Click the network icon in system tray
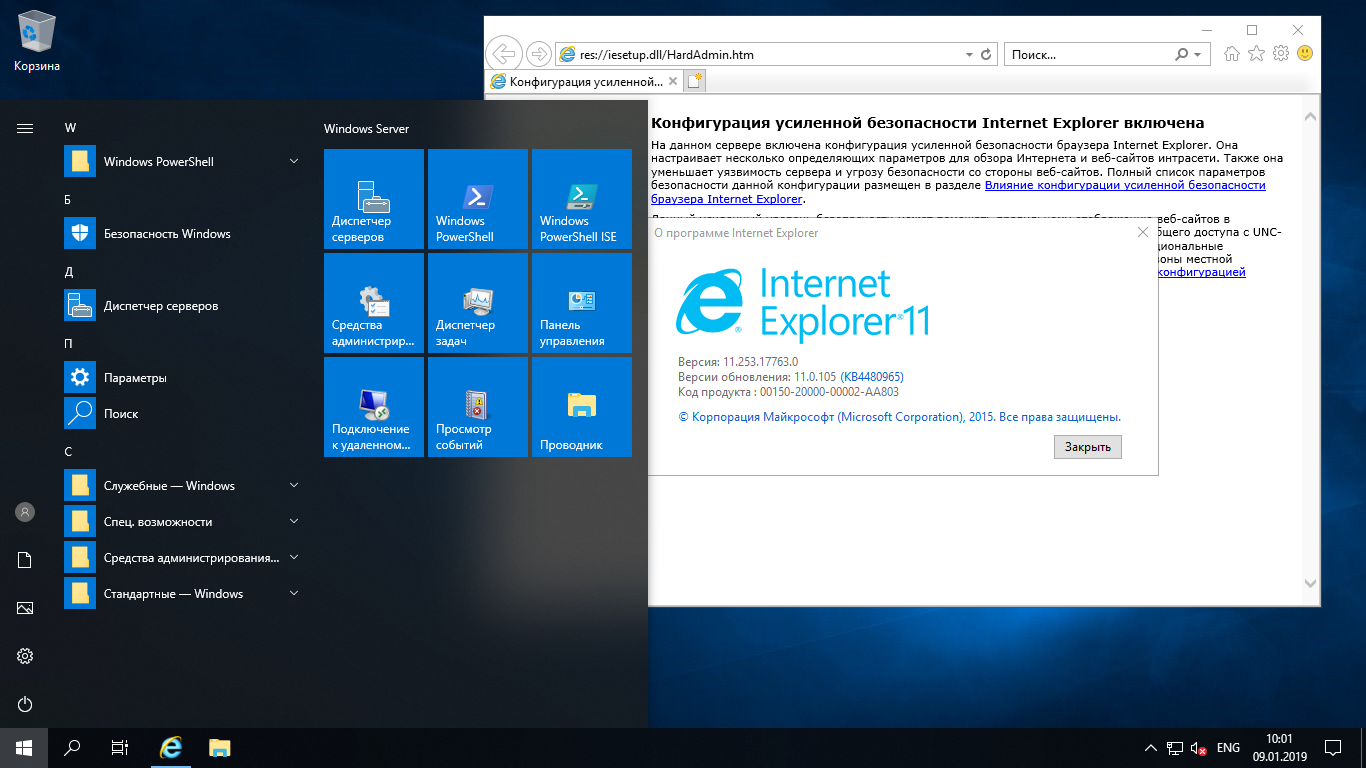 (x=1175, y=748)
